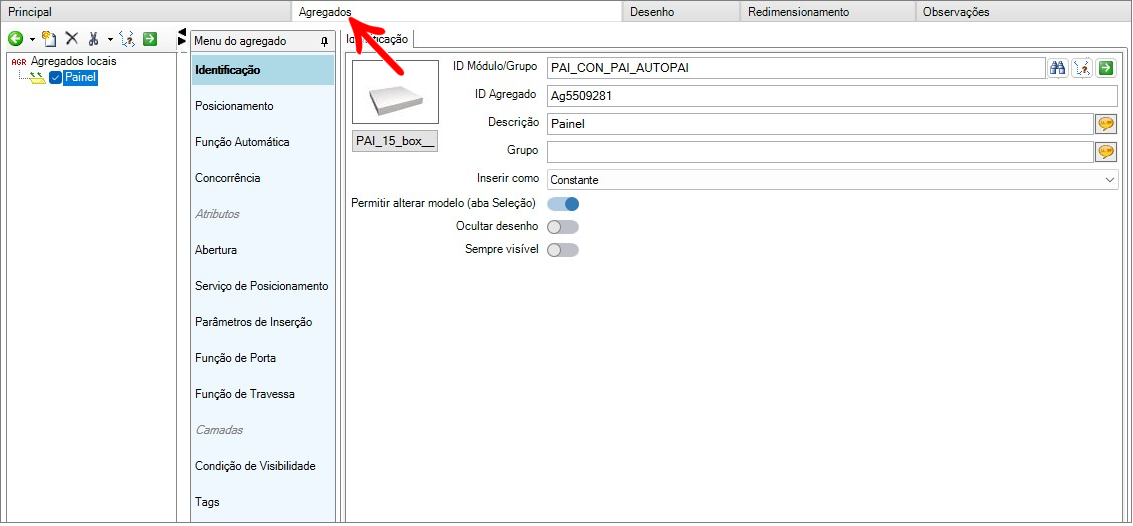Image resolution: width=1133 pixels, height=526 pixels.
Task: Cut the aggregate with the scissors icon
Action: [x=93, y=39]
